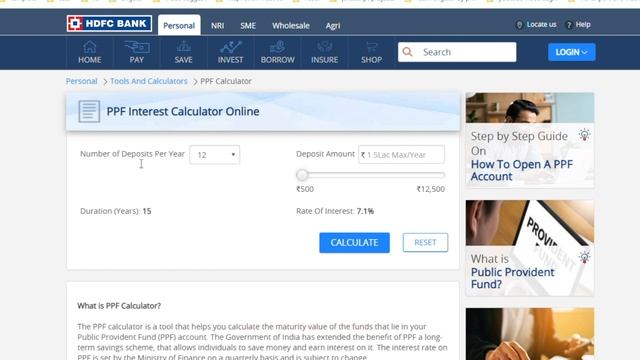This screenshot has width=640, height=360.
Task: Switch to the Wholesale tab
Action: [x=291, y=25]
